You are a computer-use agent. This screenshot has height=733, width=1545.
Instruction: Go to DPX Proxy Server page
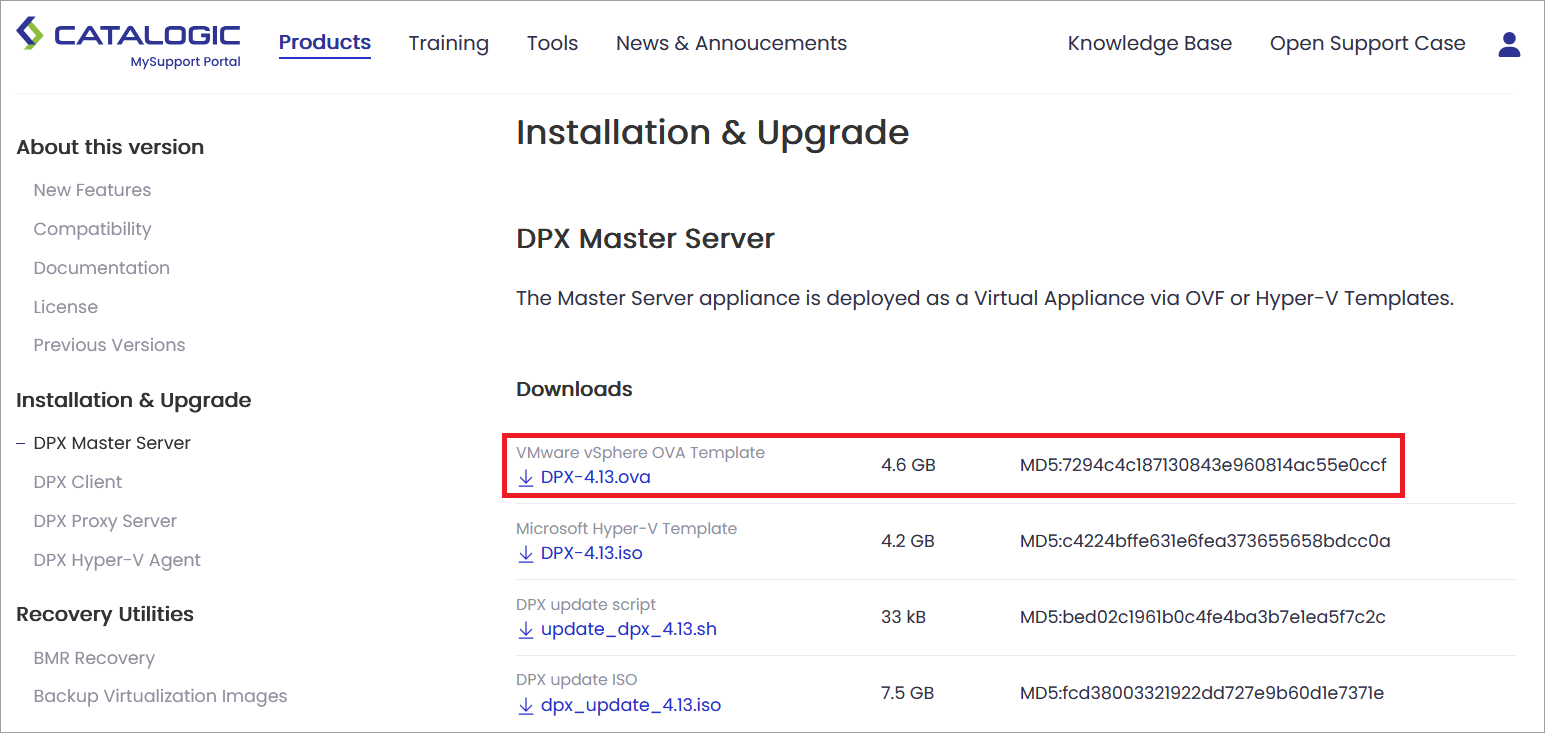pyautogui.click(x=105, y=521)
